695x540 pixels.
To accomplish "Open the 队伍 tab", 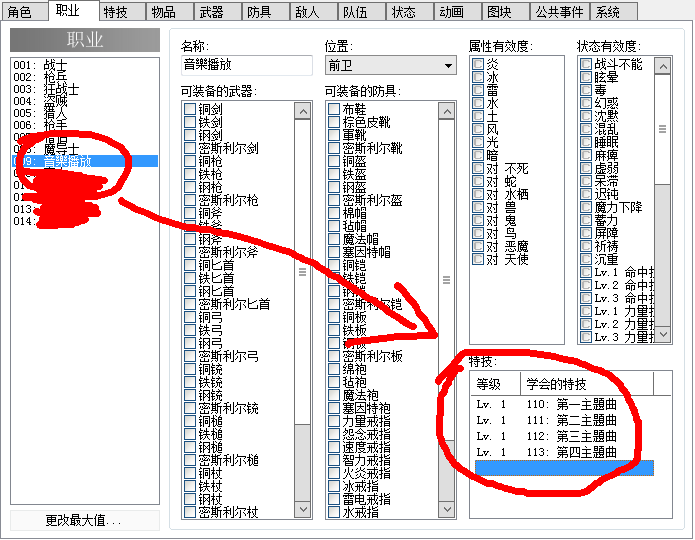I will (361, 12).
